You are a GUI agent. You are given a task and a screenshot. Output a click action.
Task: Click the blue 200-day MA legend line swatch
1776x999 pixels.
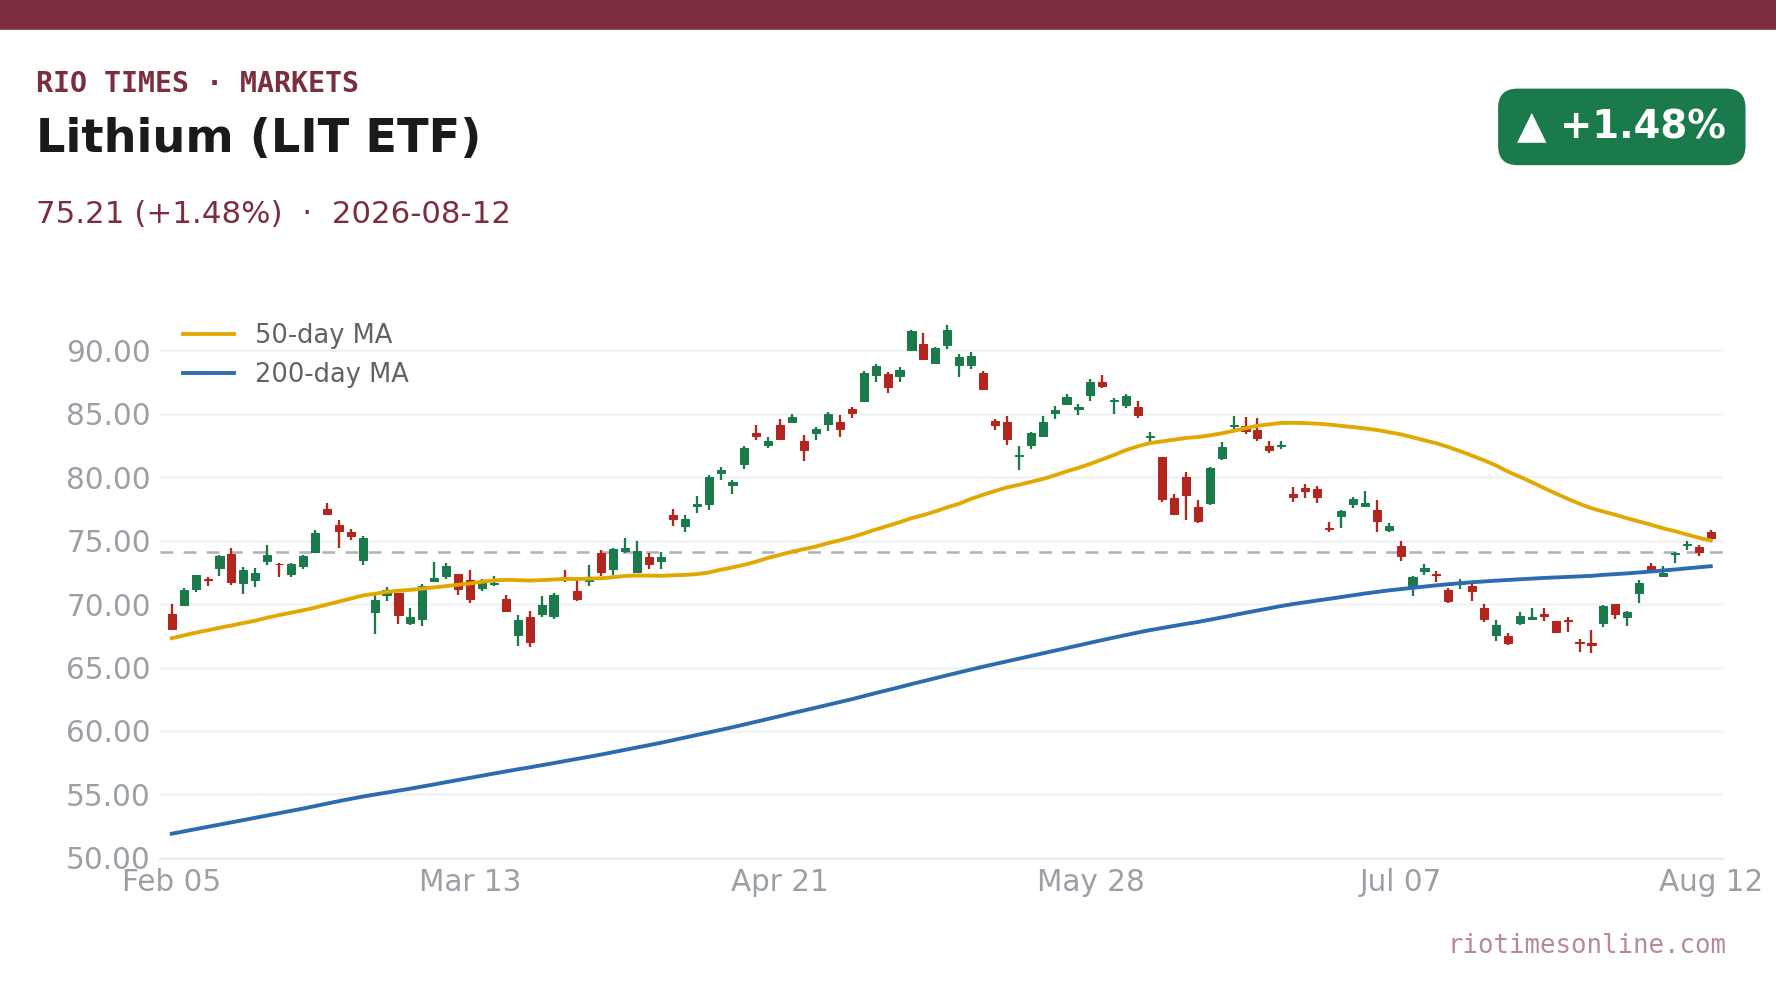(x=209, y=373)
